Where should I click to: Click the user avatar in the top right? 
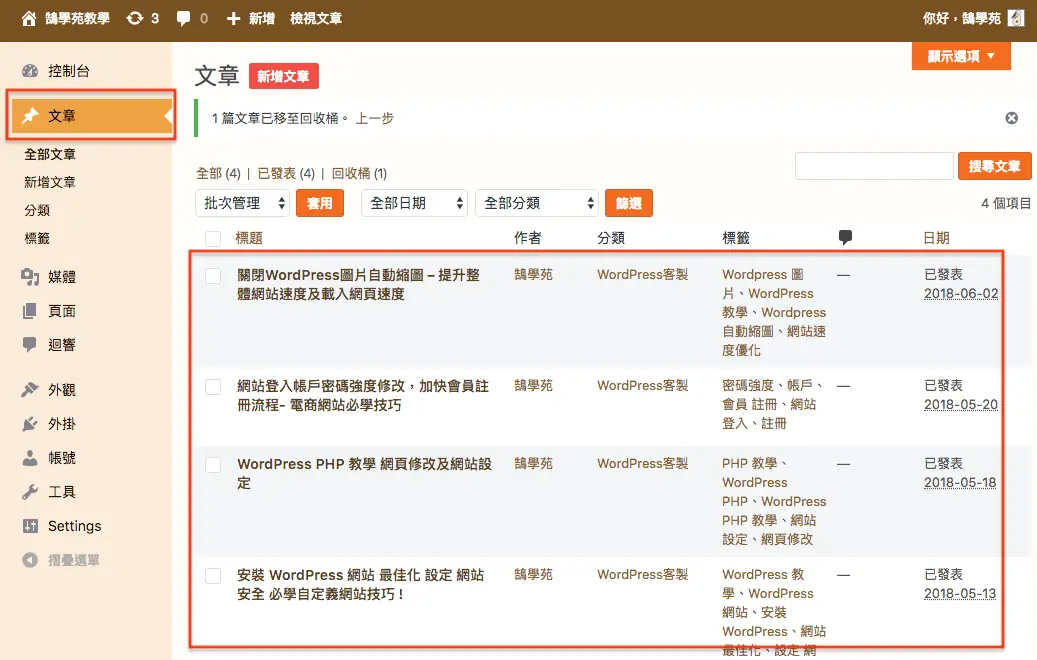tap(1016, 19)
